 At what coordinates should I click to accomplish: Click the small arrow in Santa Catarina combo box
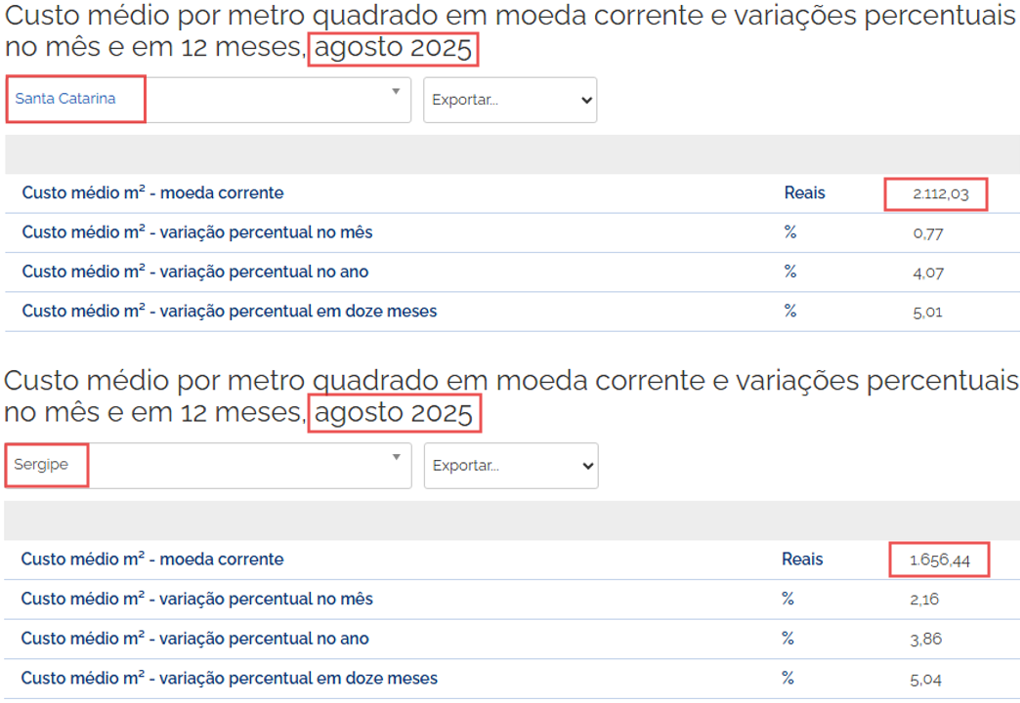pos(395,92)
